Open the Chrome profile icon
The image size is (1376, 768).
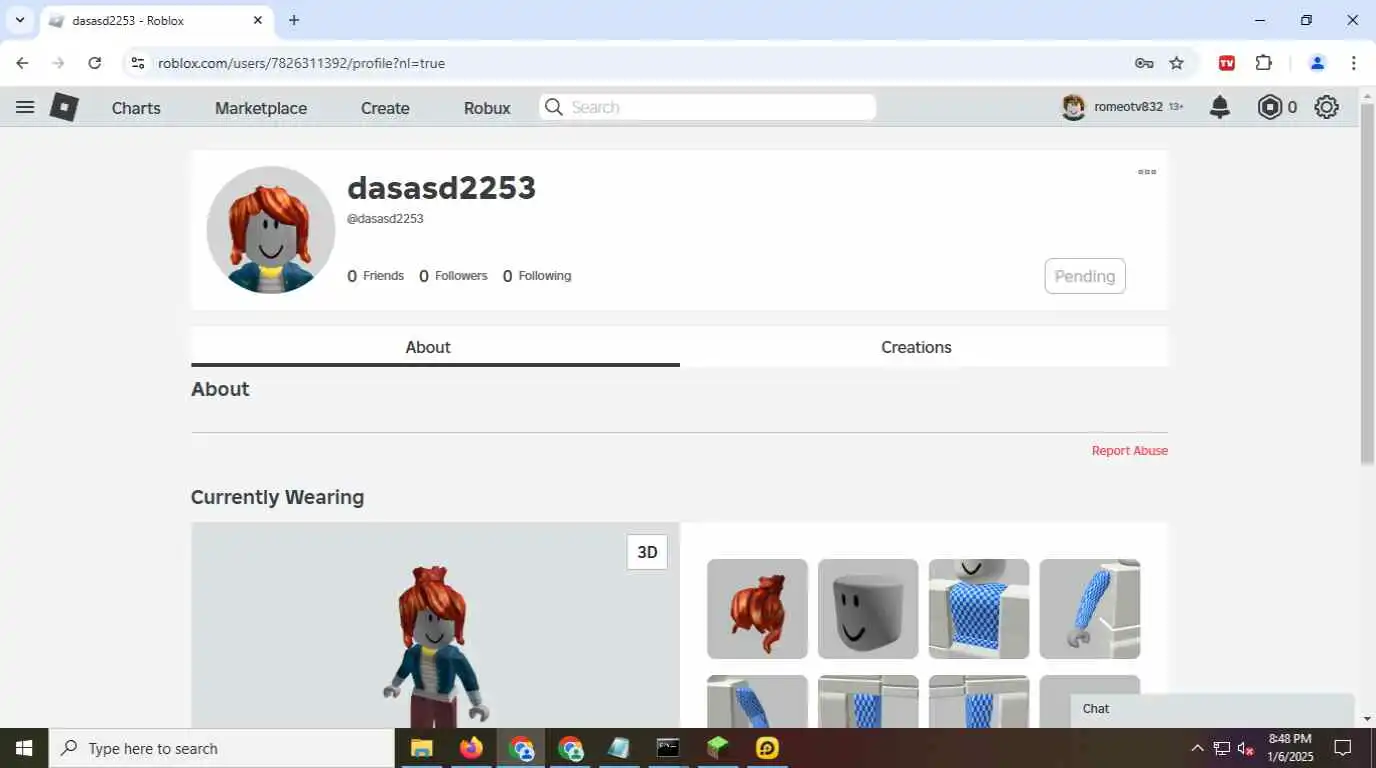tap(1317, 63)
